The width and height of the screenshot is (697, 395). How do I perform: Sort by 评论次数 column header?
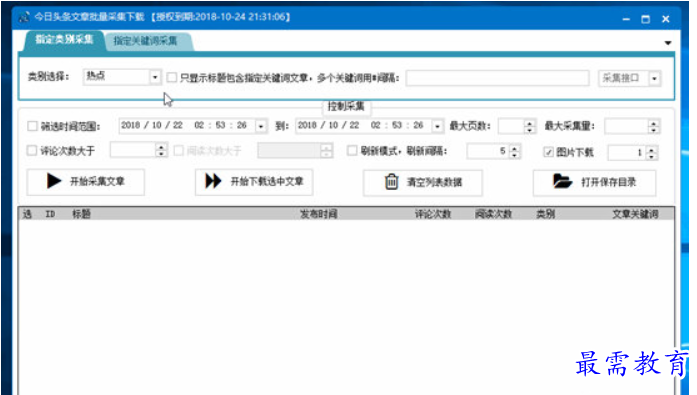click(x=433, y=214)
